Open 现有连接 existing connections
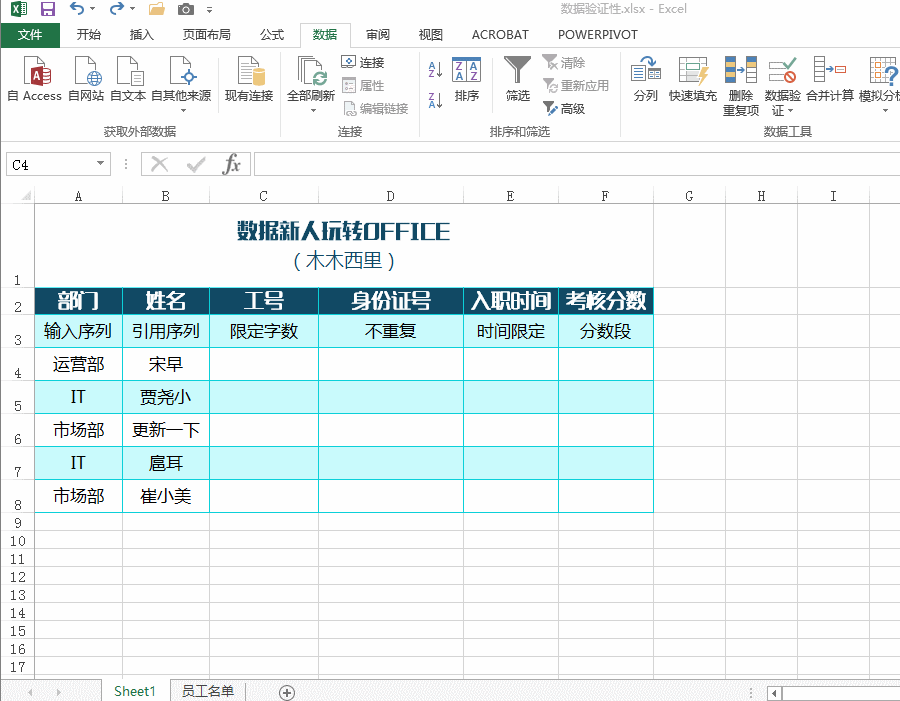The width and height of the screenshot is (900, 701). pos(249,79)
